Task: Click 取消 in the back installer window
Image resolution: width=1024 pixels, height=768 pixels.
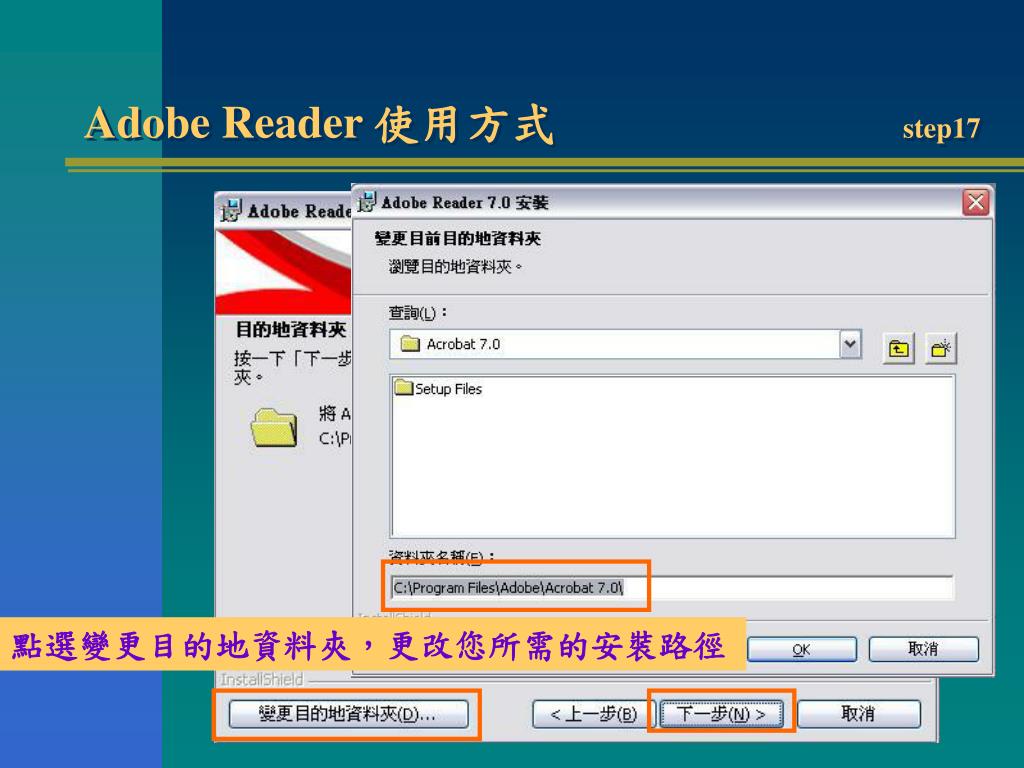Action: tap(859, 714)
